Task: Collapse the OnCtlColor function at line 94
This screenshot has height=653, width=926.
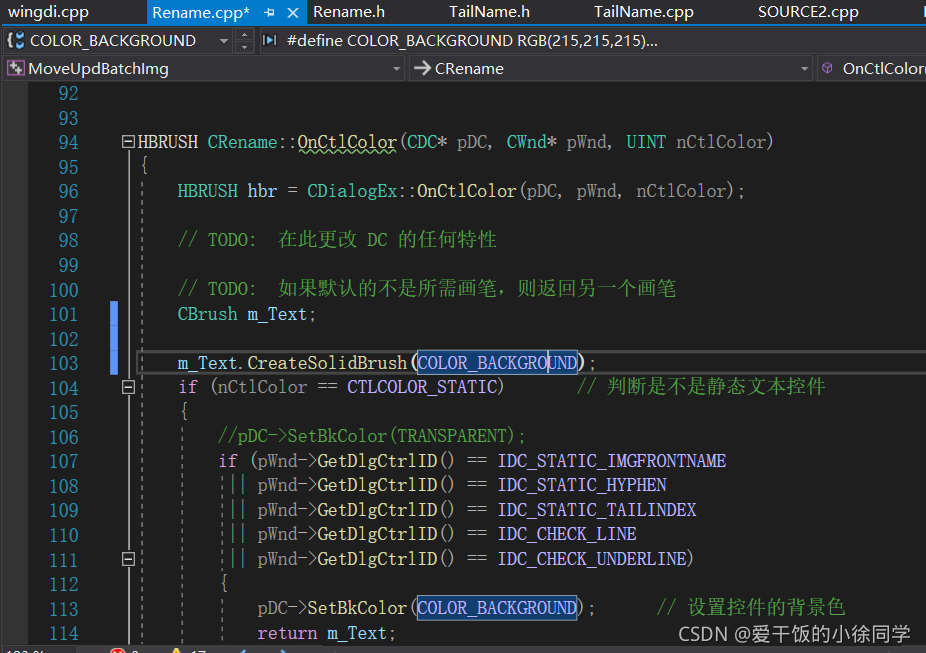Action: pyautogui.click(x=128, y=141)
